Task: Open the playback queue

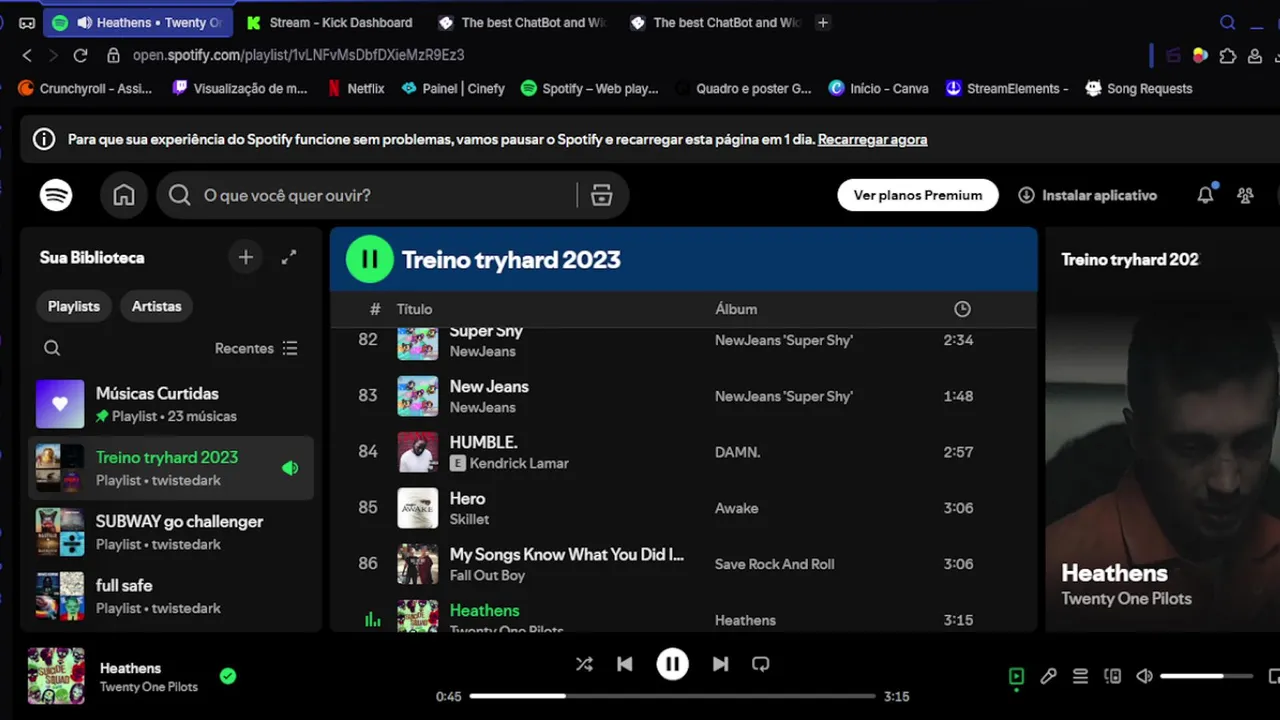Action: click(1080, 676)
